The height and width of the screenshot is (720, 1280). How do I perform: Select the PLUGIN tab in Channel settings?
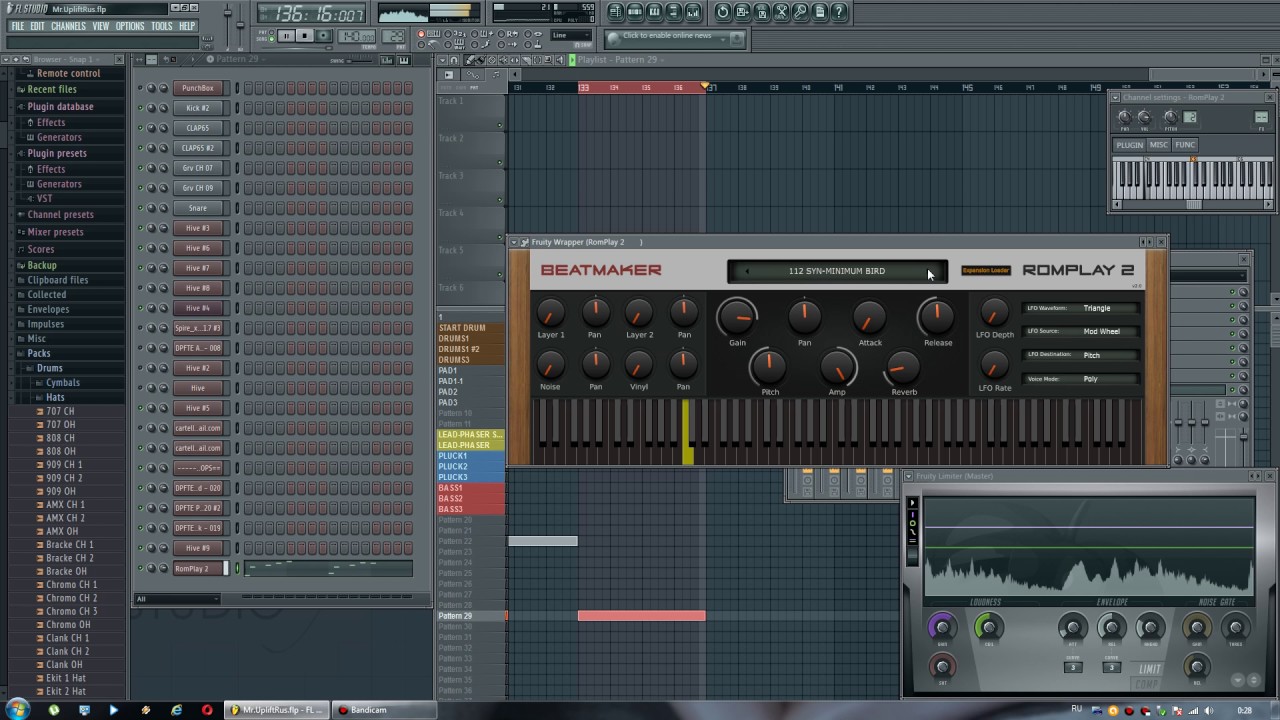coord(1129,145)
